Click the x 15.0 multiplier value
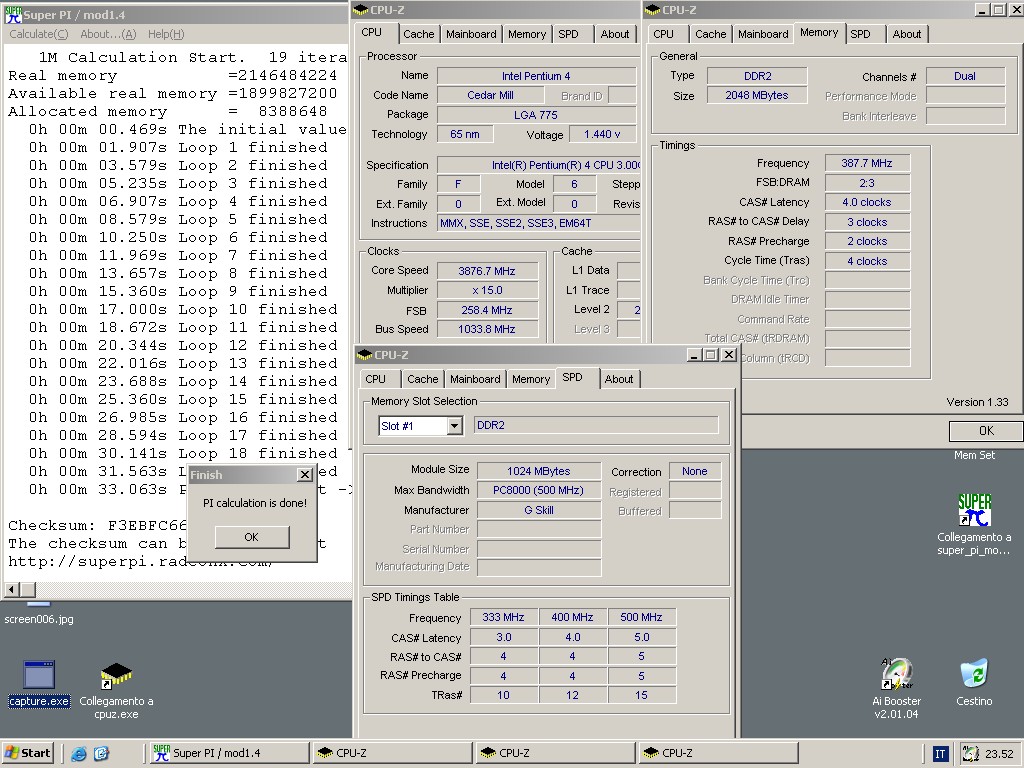The image size is (1024, 768). pos(487,291)
